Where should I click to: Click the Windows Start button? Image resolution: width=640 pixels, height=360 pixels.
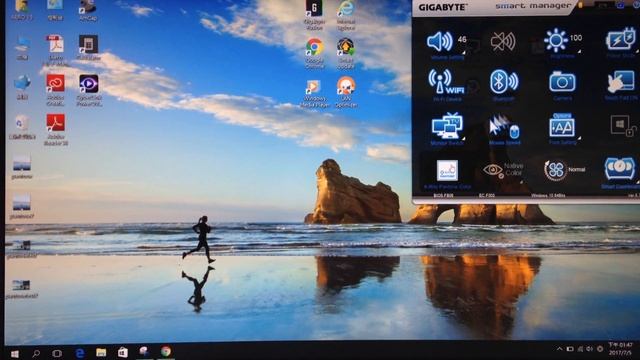(15, 353)
